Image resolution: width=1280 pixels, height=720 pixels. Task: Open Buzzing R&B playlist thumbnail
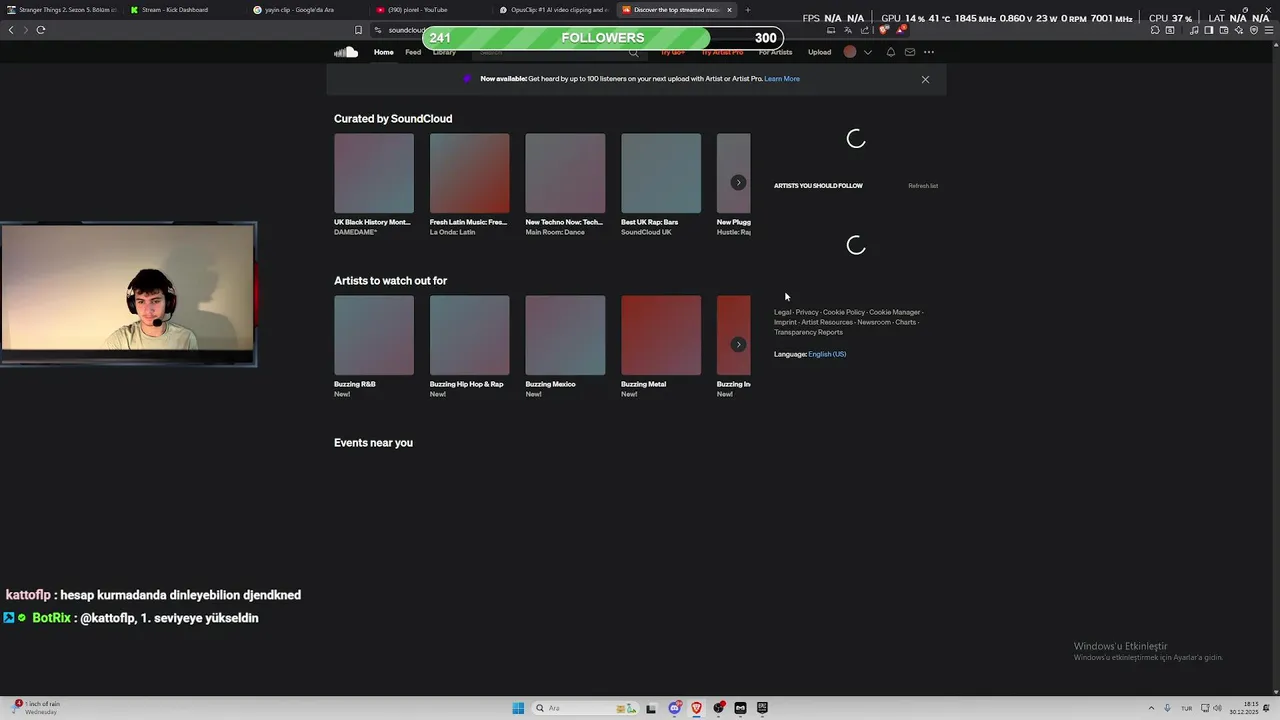pyautogui.click(x=374, y=335)
